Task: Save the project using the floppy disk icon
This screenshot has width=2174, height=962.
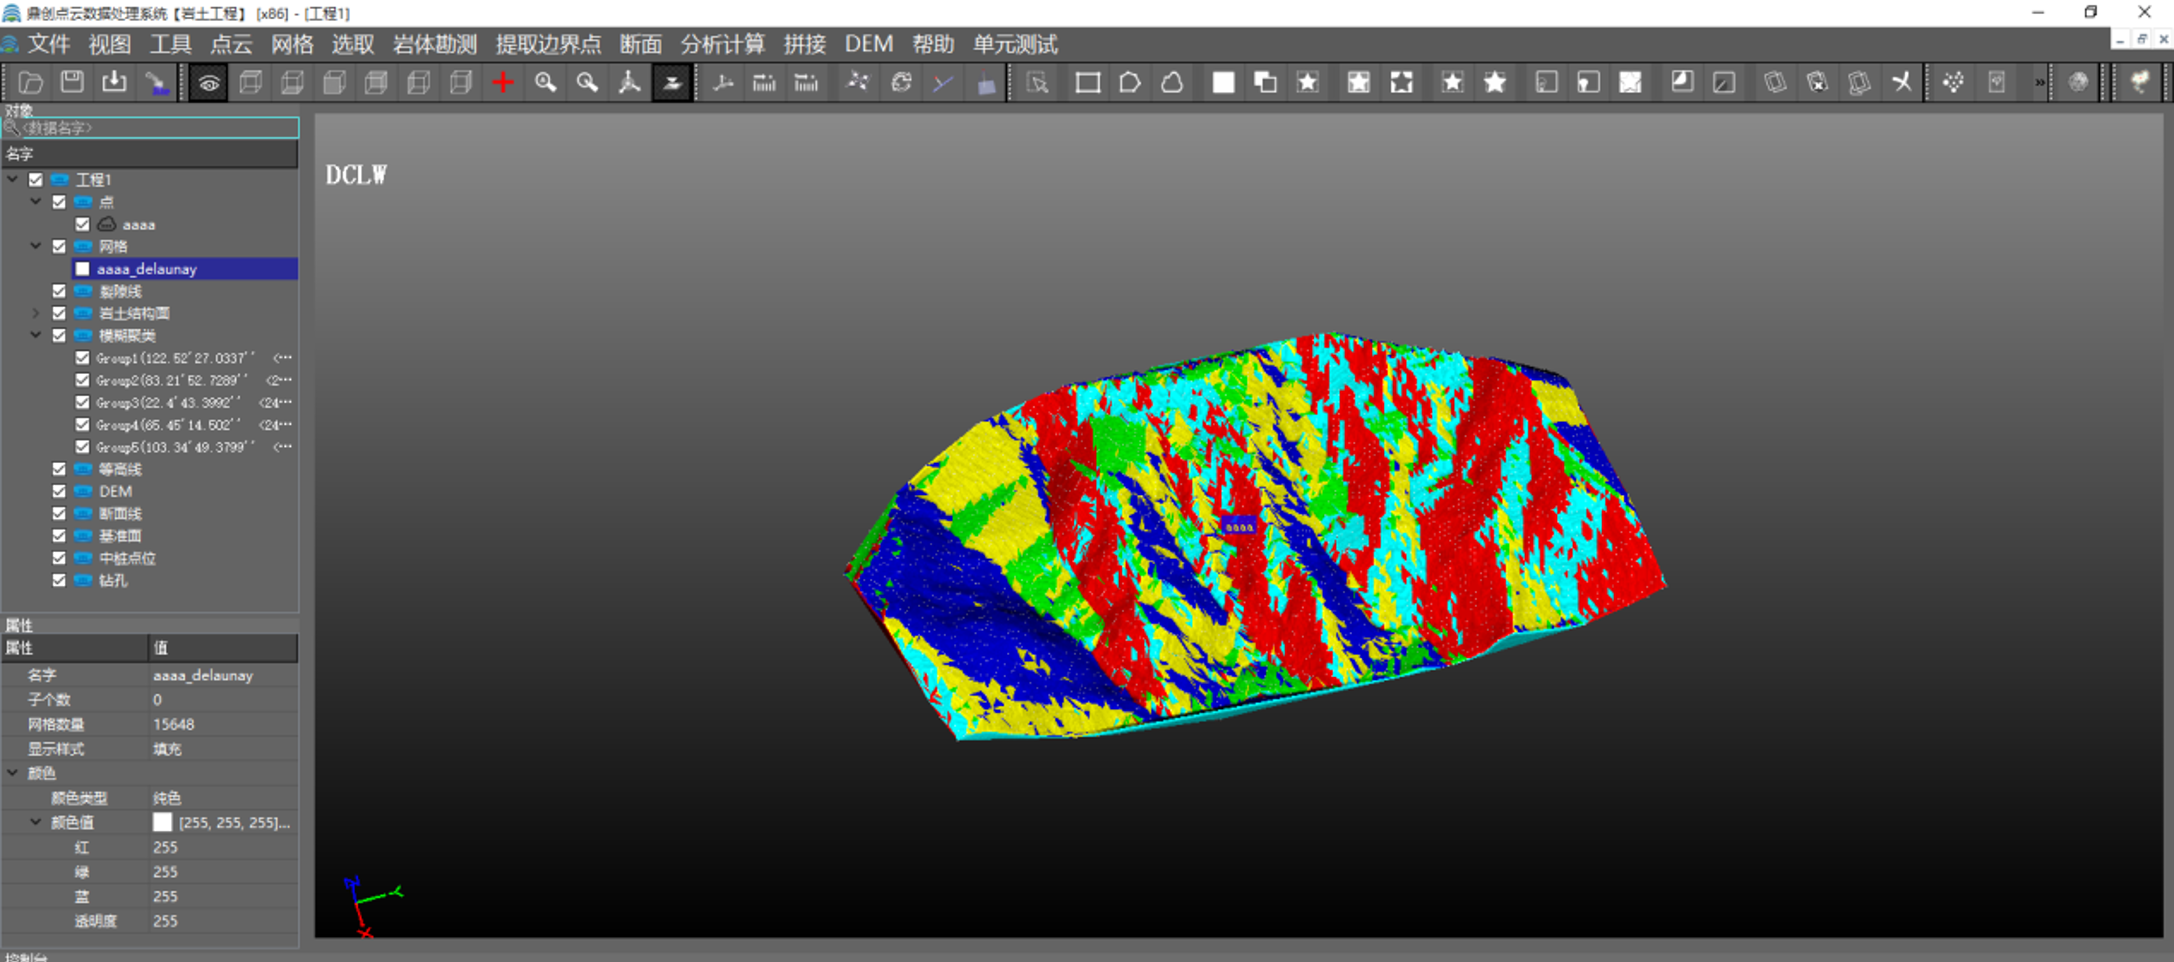Action: tap(72, 83)
